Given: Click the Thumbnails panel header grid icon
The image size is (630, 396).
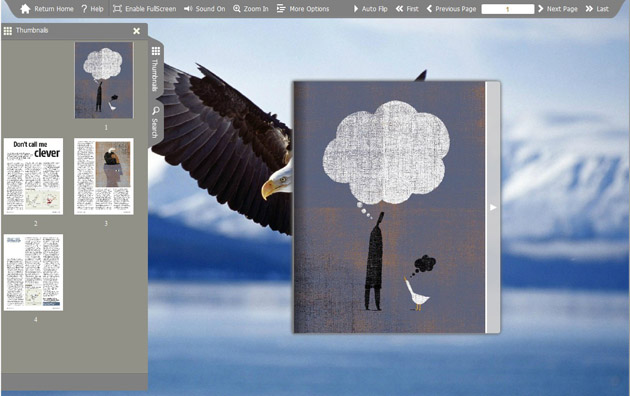Looking at the screenshot, I should (8, 31).
